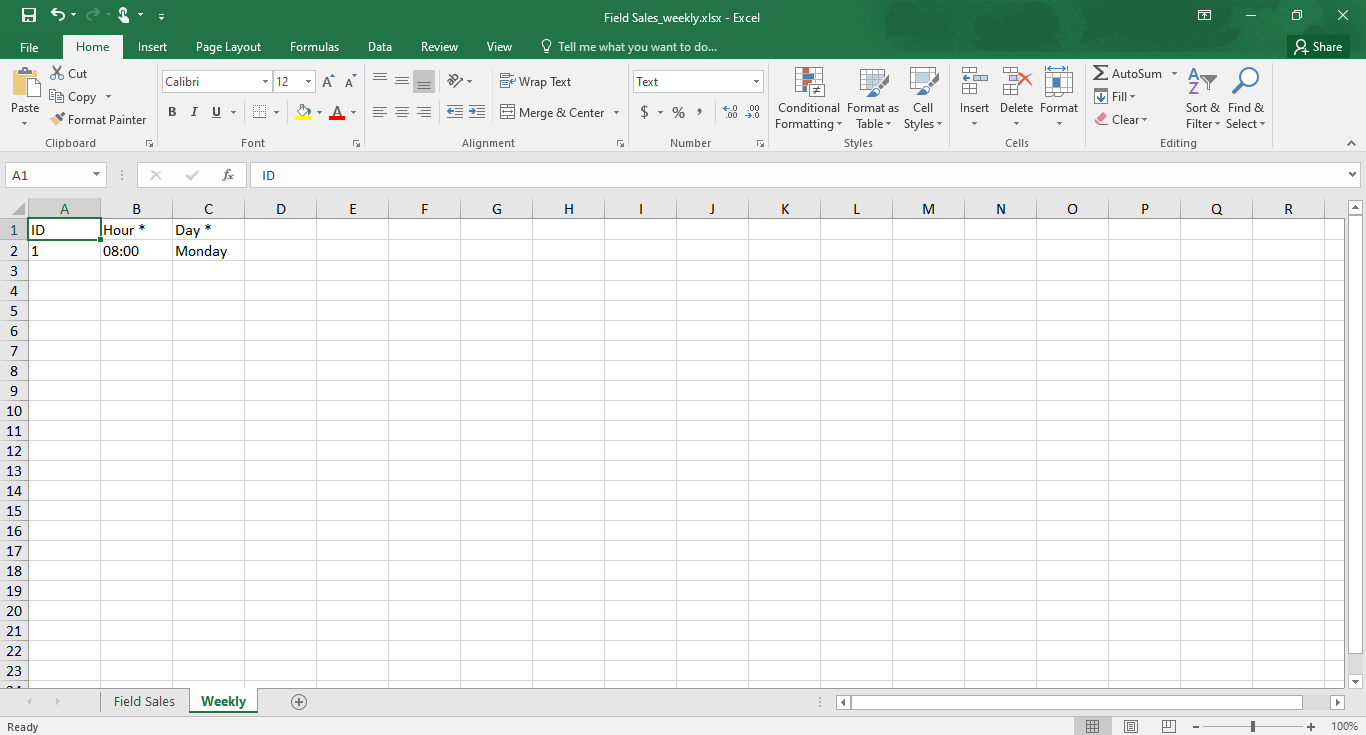Click the Merge & Center icon
Image resolution: width=1366 pixels, height=735 pixels.
point(508,113)
